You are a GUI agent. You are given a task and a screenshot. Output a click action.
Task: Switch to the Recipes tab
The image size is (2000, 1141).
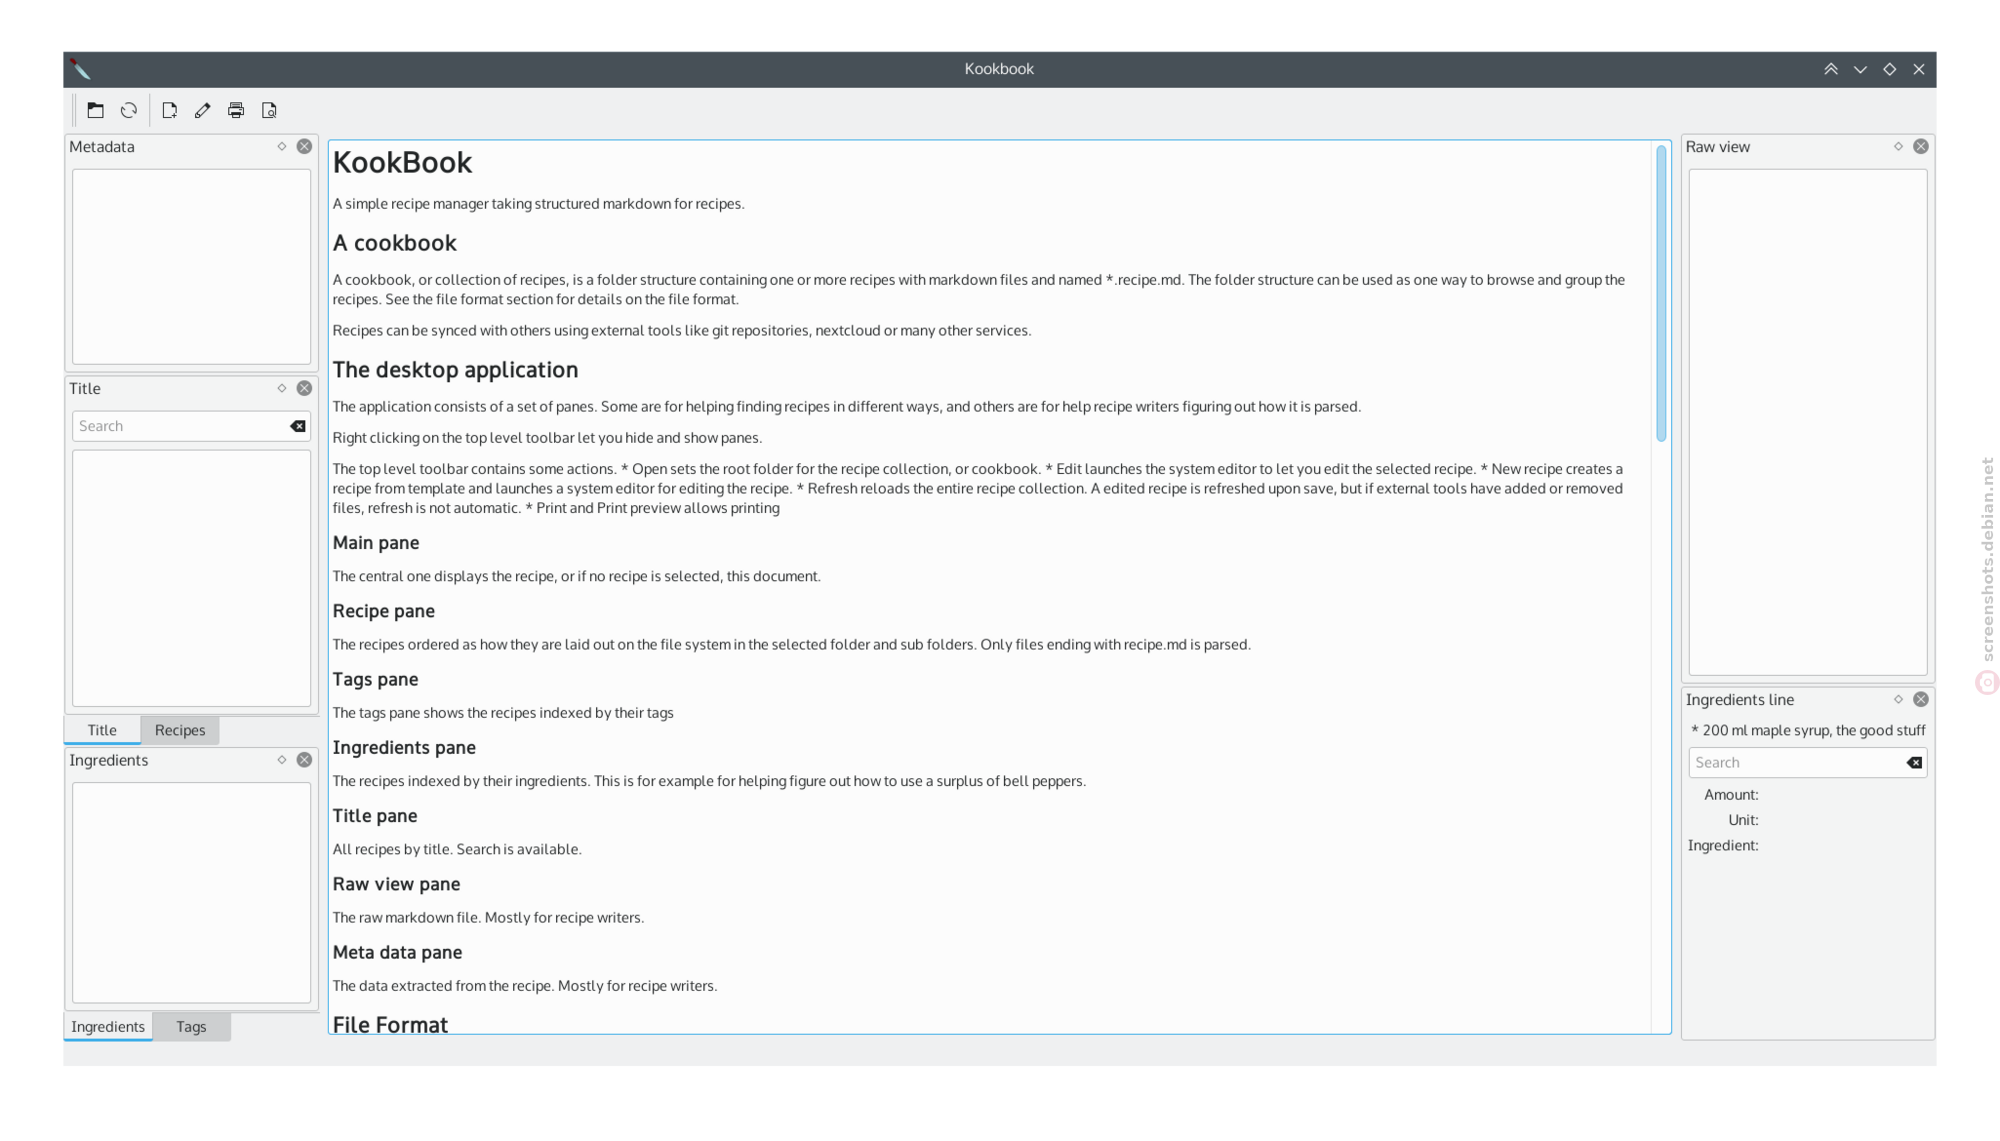click(x=180, y=730)
